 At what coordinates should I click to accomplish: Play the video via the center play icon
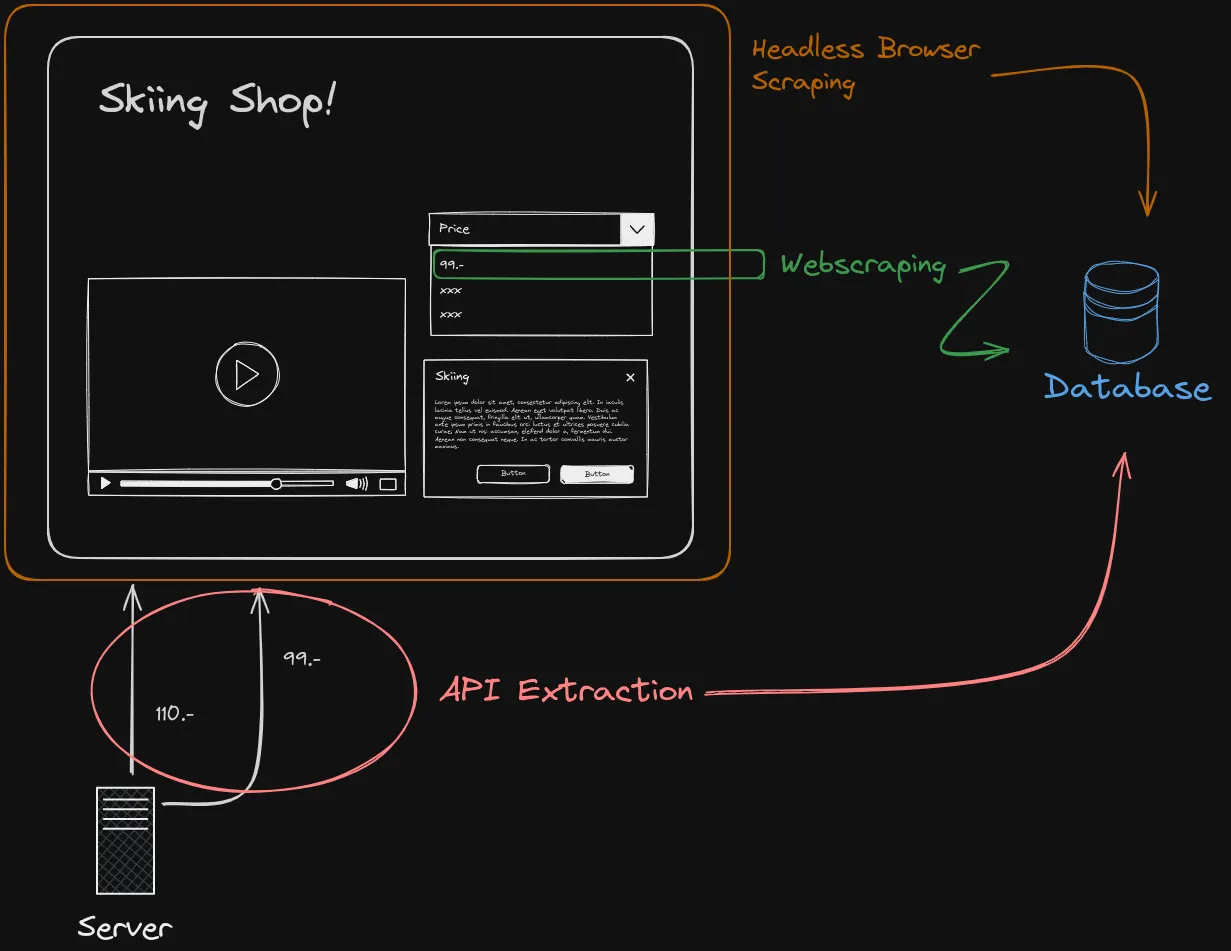point(245,373)
